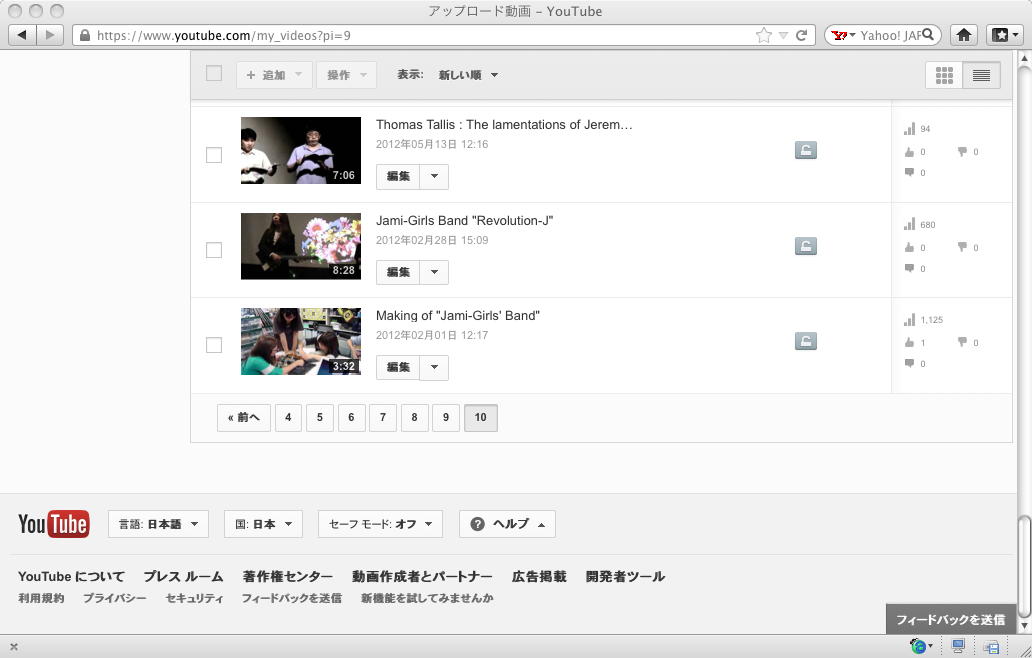The width and height of the screenshot is (1032, 658).
Task: Go to previous page with « 前へ
Action: [244, 417]
